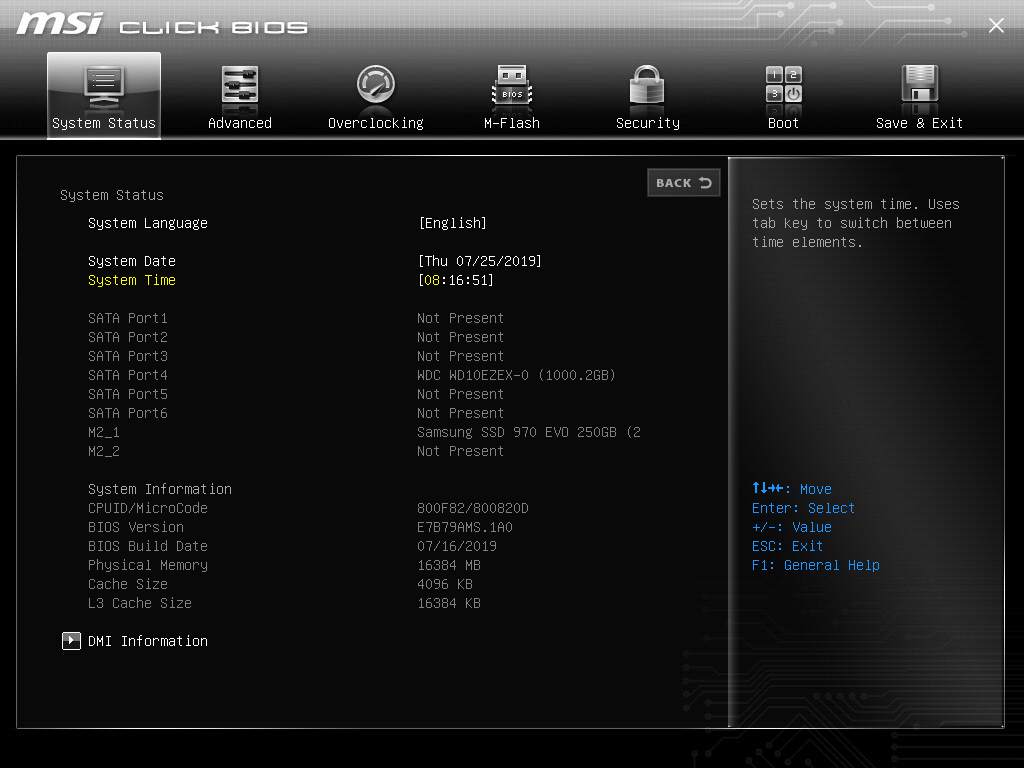1024x768 pixels.
Task: Click the M2_1 slot label
Action: 104,432
